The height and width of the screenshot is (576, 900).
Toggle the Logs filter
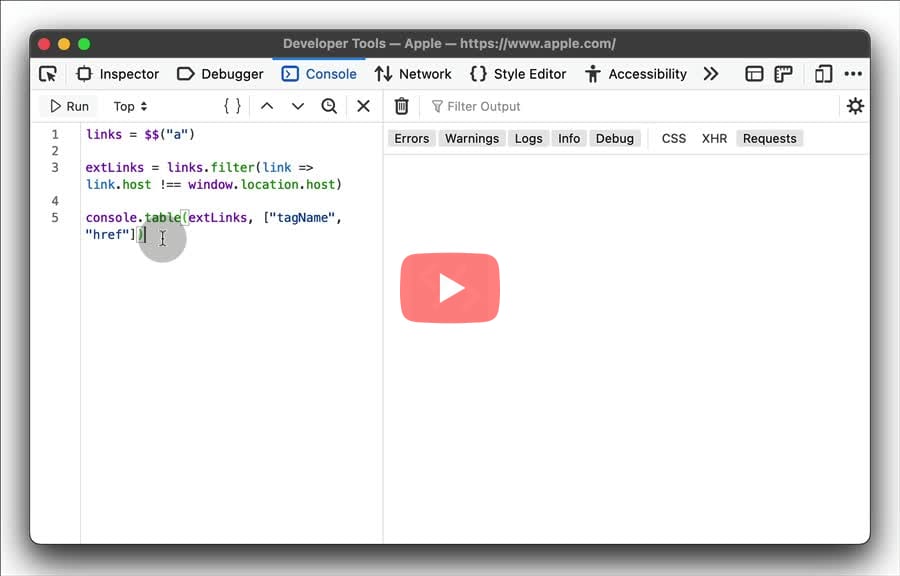(528, 138)
